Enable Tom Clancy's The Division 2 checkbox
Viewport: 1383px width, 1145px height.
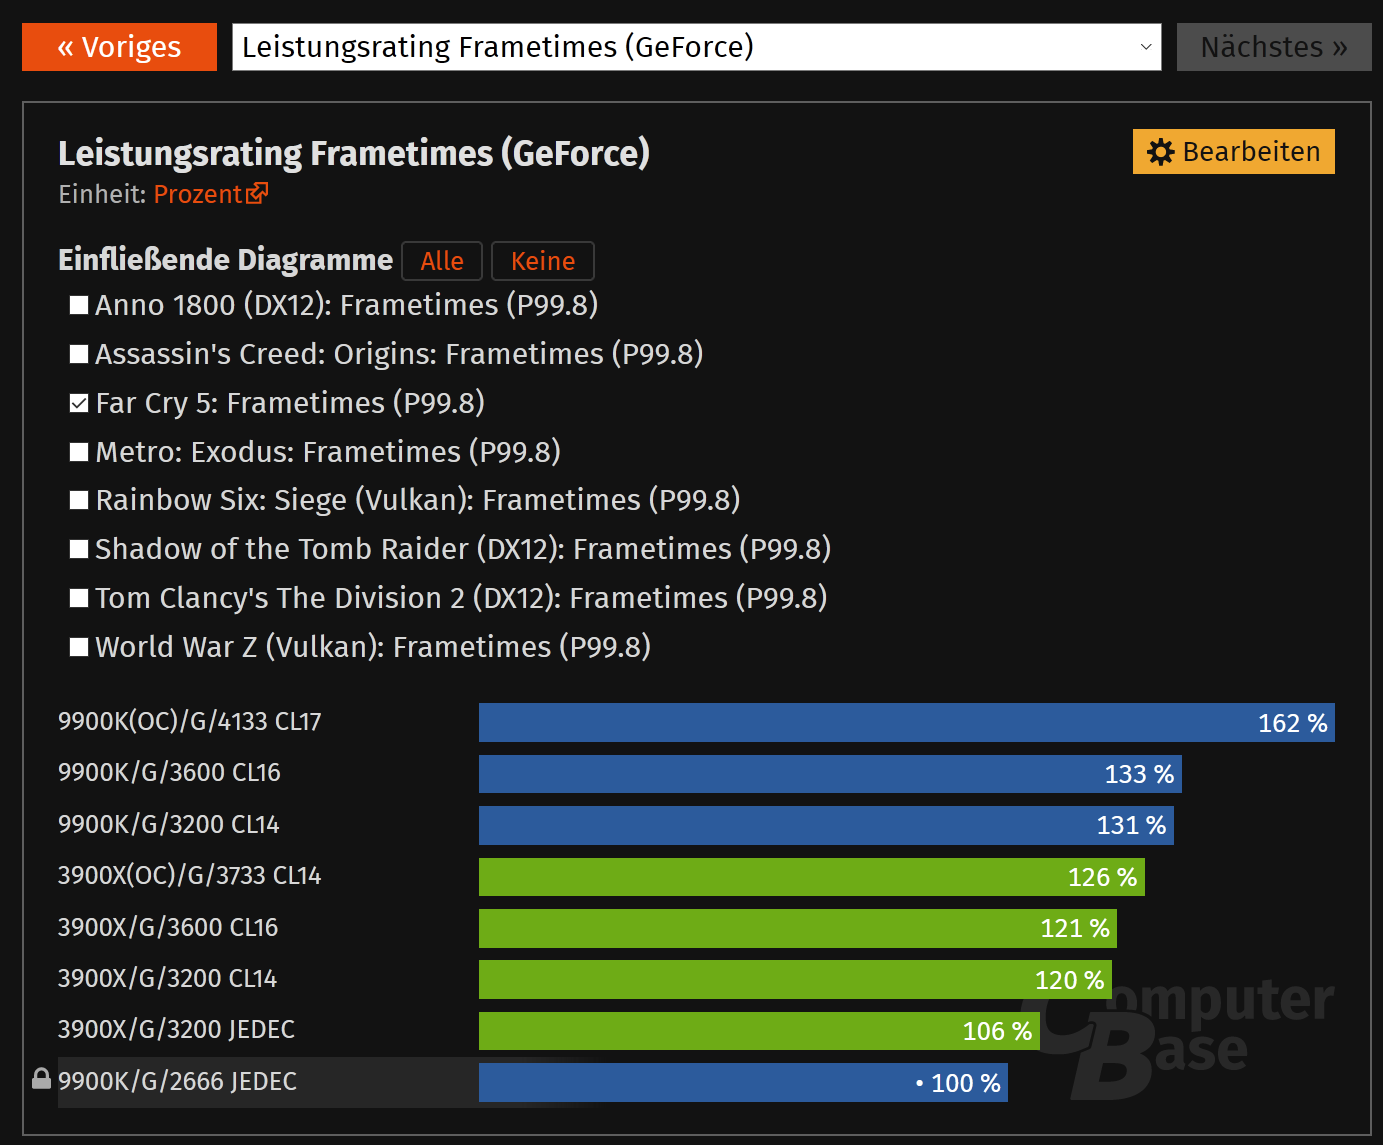coord(79,598)
